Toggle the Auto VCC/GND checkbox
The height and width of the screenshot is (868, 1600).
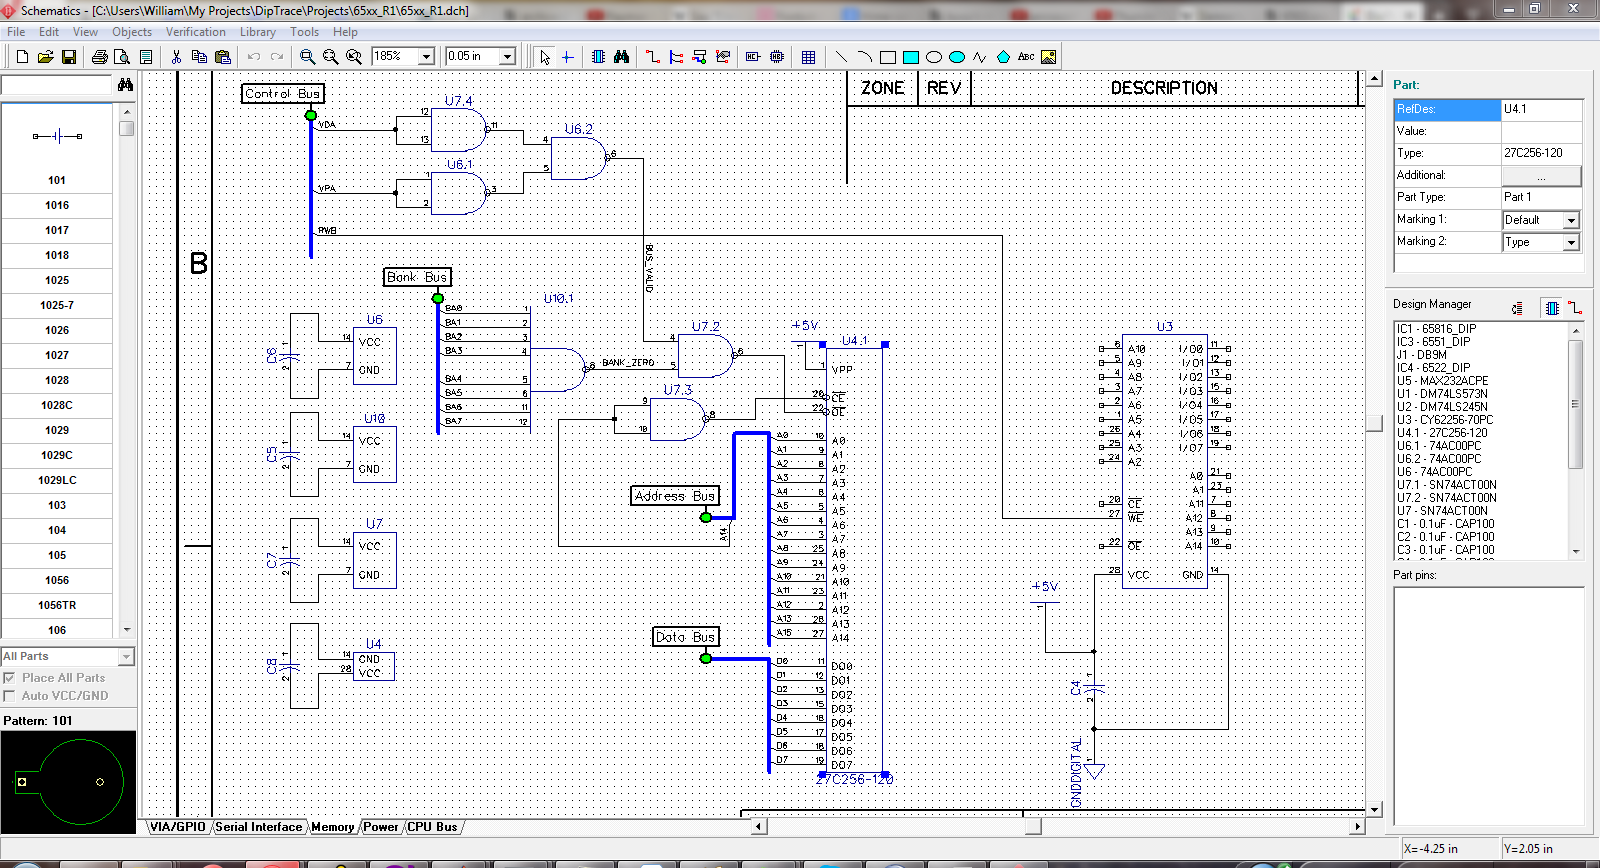click(10, 696)
